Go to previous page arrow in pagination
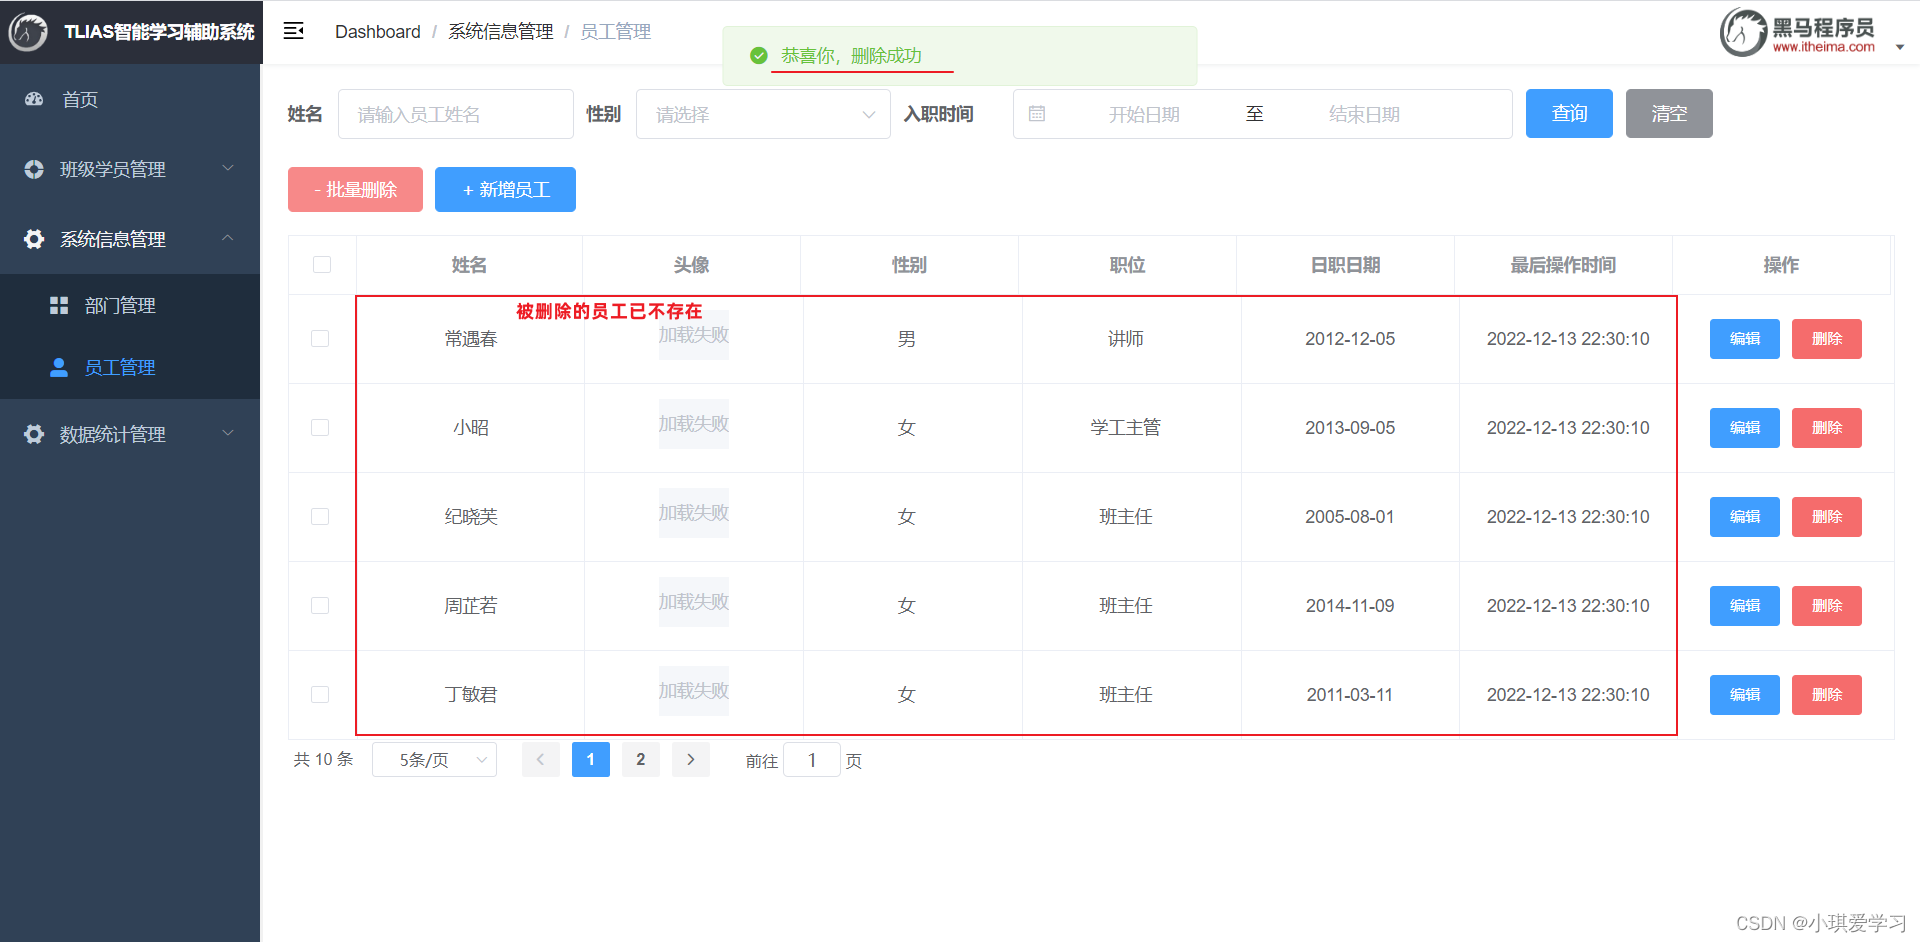The width and height of the screenshot is (1920, 942). [541, 760]
